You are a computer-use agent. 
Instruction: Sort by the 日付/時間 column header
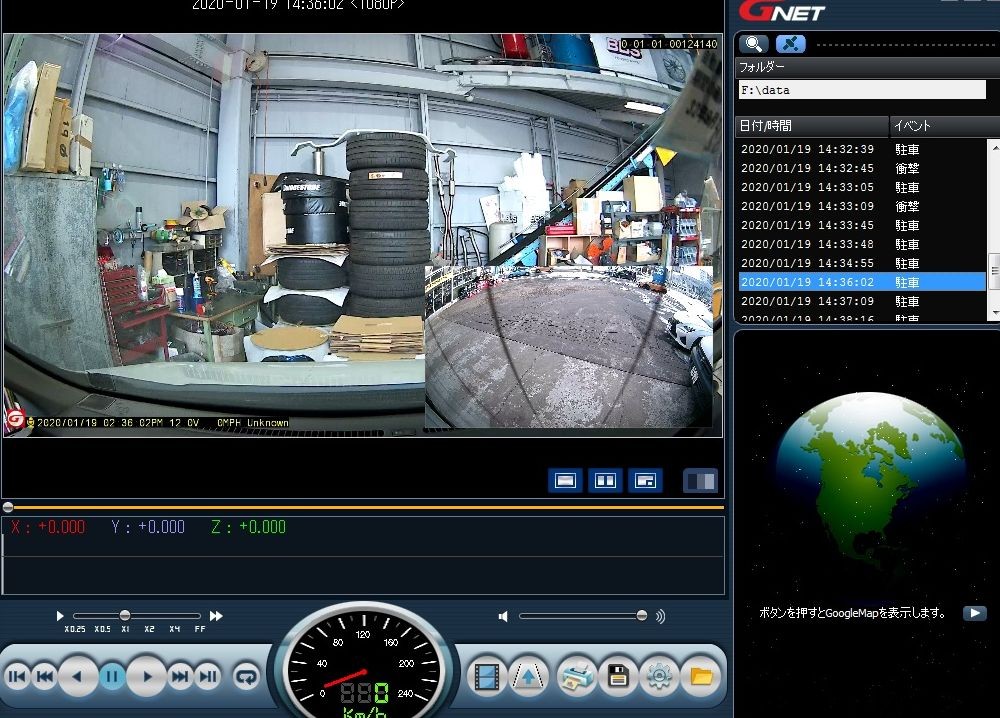coord(812,126)
